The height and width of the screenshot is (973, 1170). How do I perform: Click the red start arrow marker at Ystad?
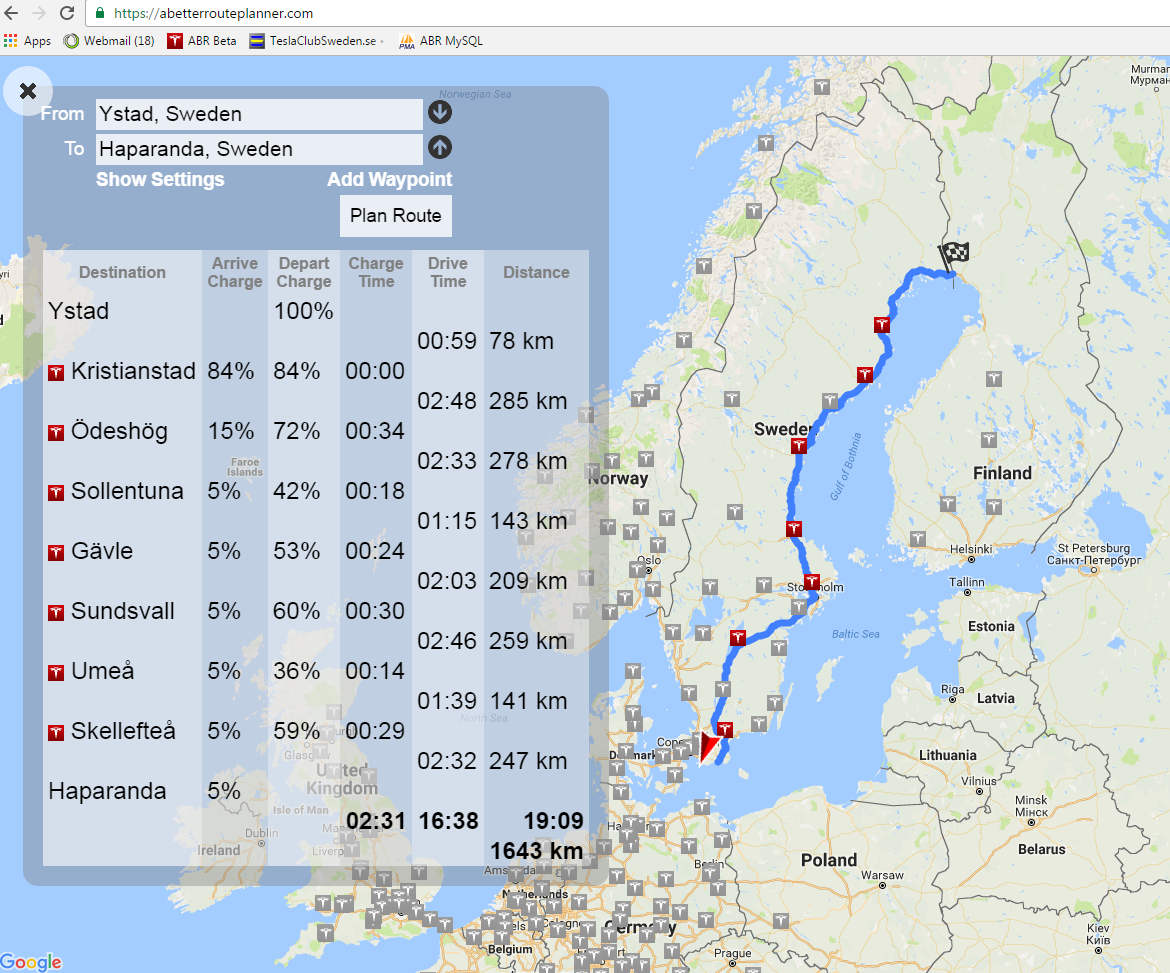click(x=708, y=745)
